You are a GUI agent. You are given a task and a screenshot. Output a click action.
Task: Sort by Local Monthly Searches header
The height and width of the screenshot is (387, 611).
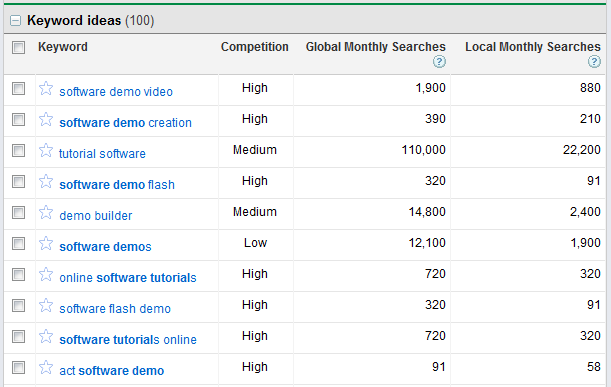[x=533, y=47]
